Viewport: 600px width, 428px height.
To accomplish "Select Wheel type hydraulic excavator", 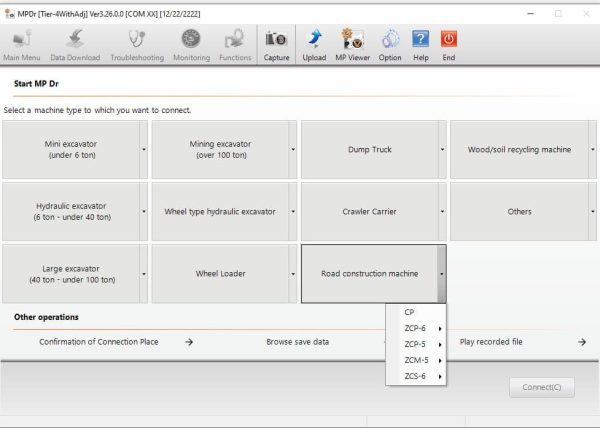I will (x=220, y=212).
